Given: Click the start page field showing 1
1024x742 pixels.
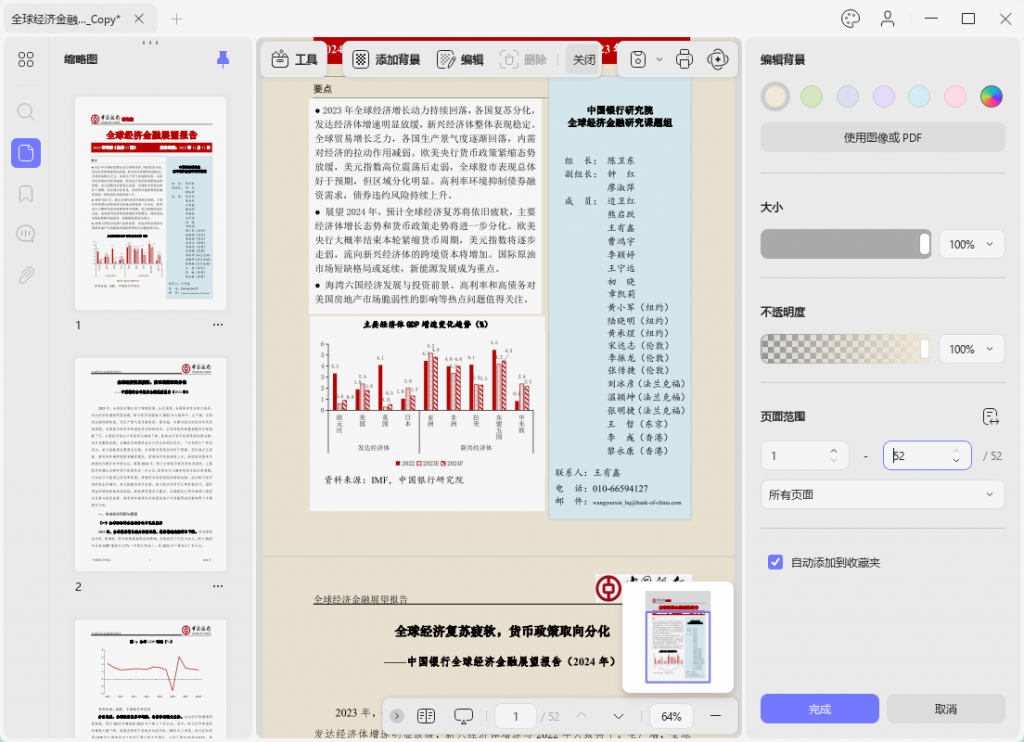Looking at the screenshot, I should click(x=805, y=456).
